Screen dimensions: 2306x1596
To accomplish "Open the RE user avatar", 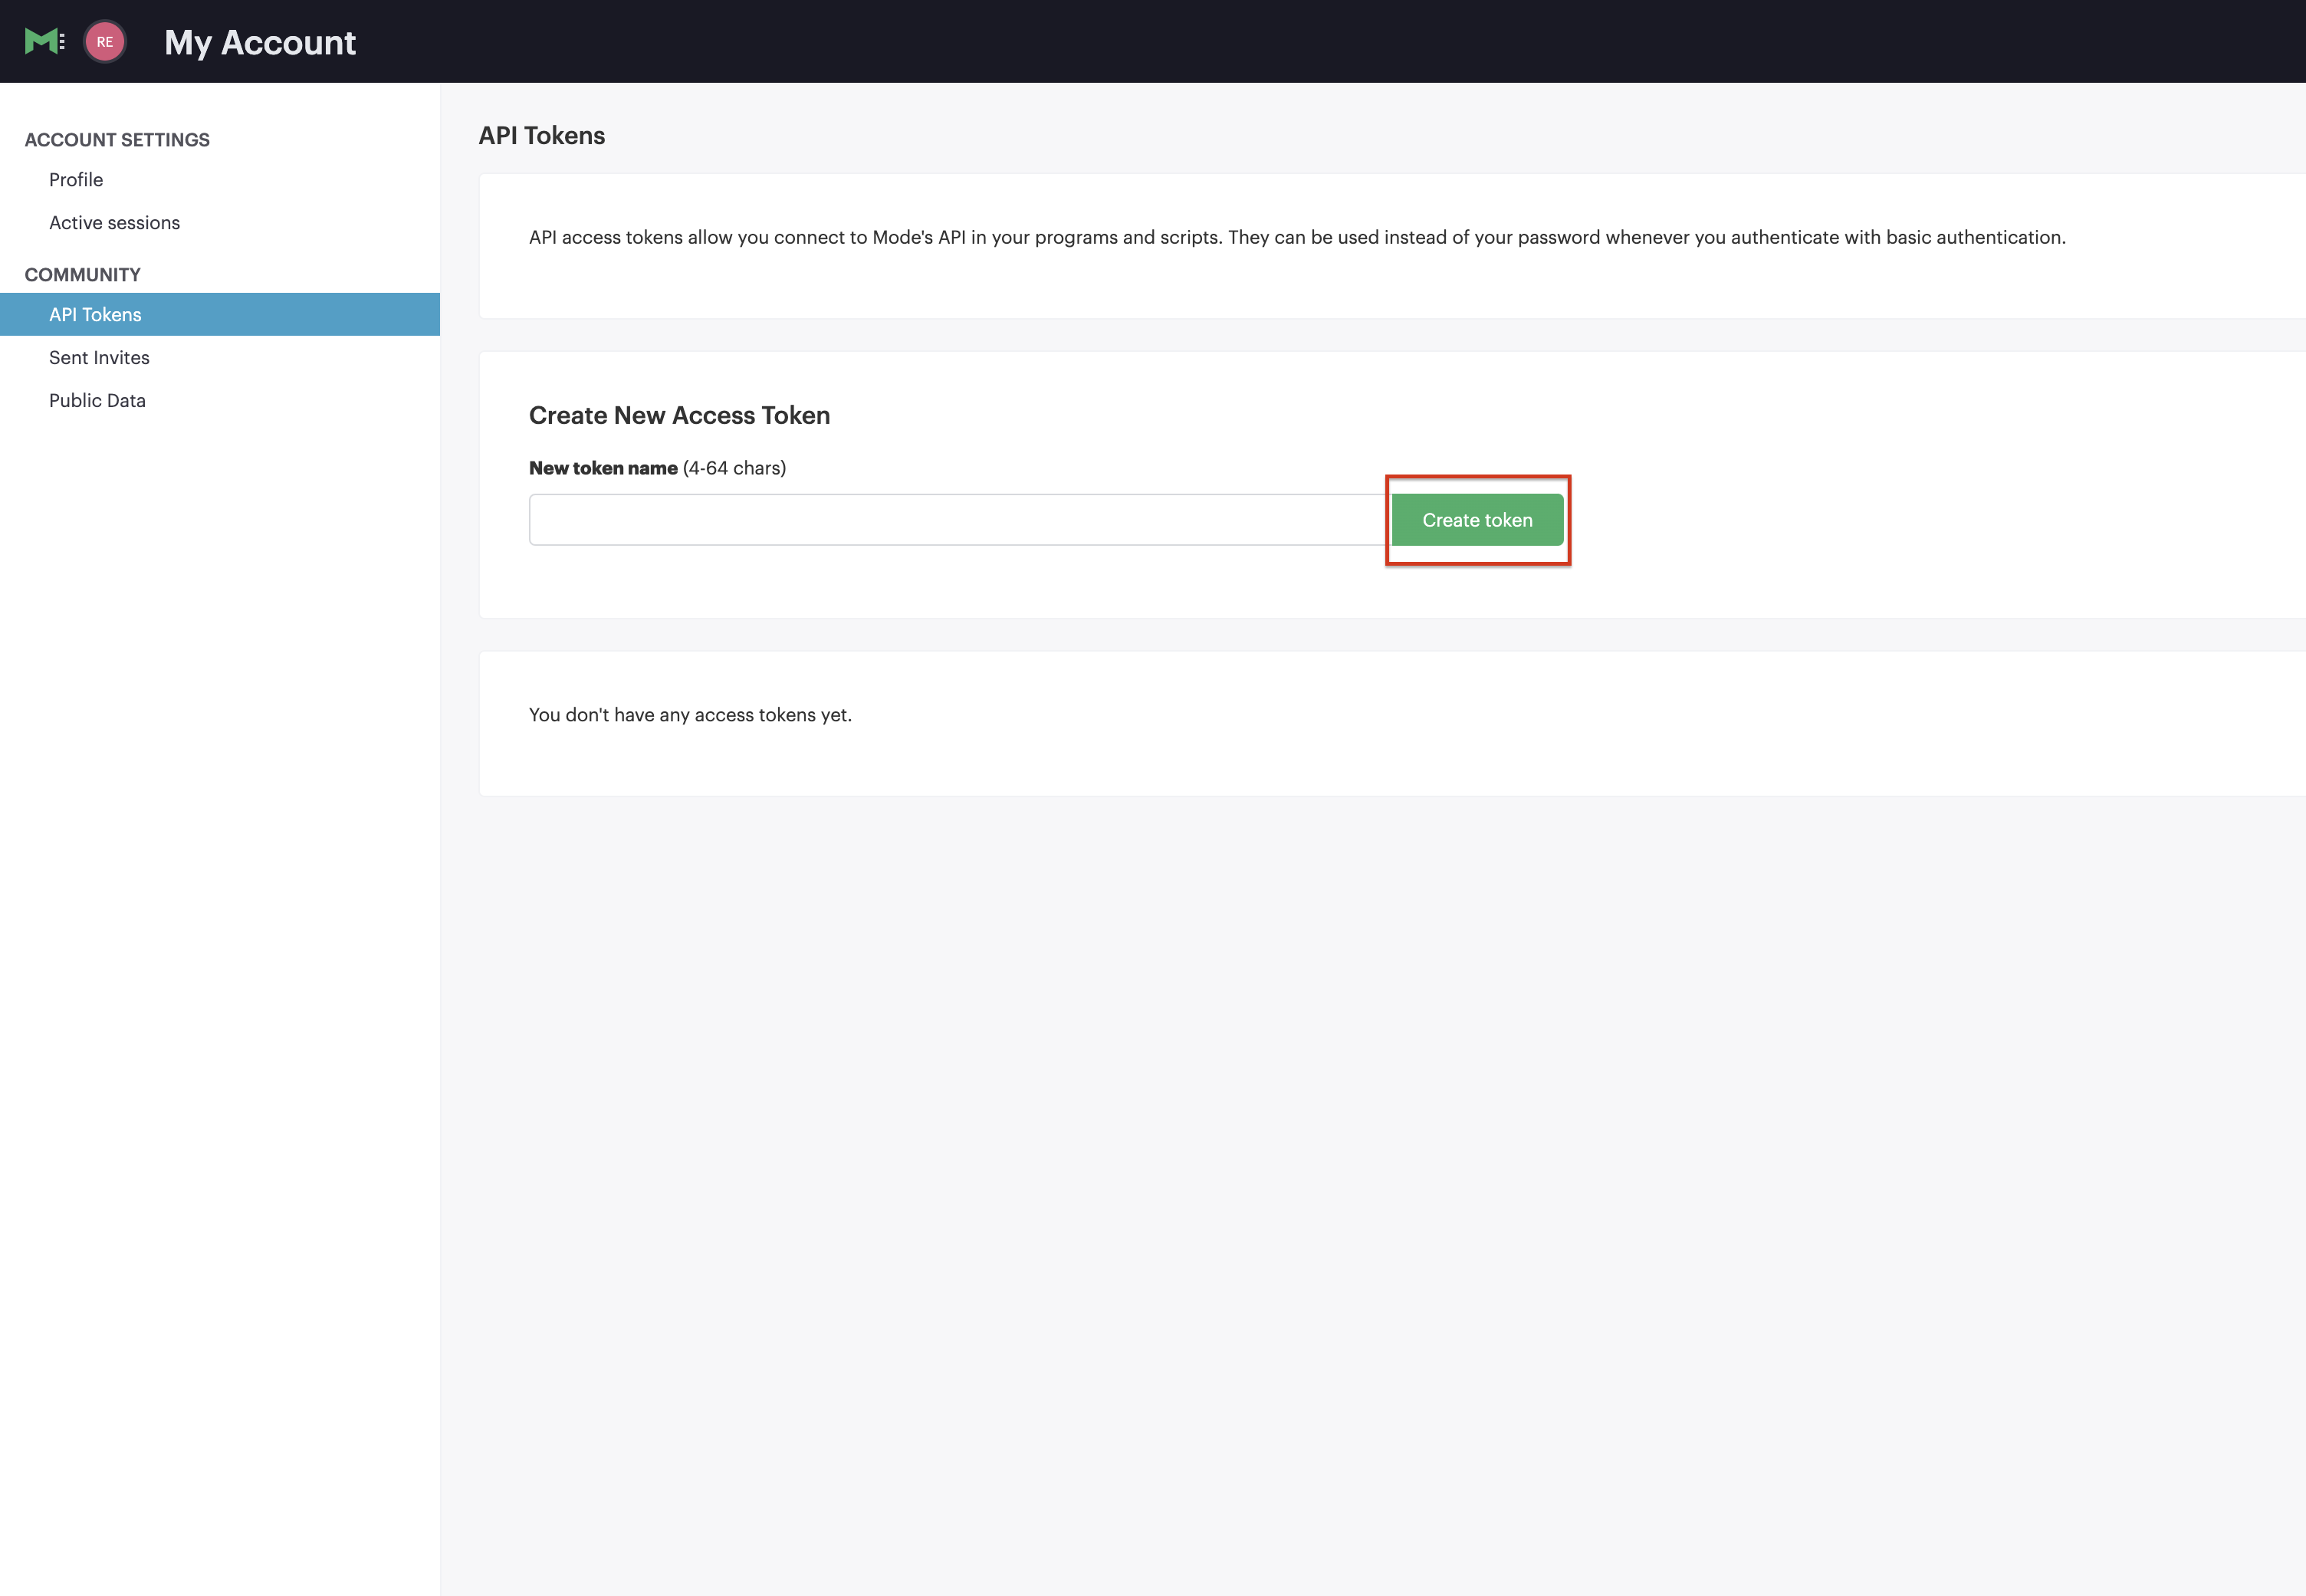I will (x=105, y=41).
